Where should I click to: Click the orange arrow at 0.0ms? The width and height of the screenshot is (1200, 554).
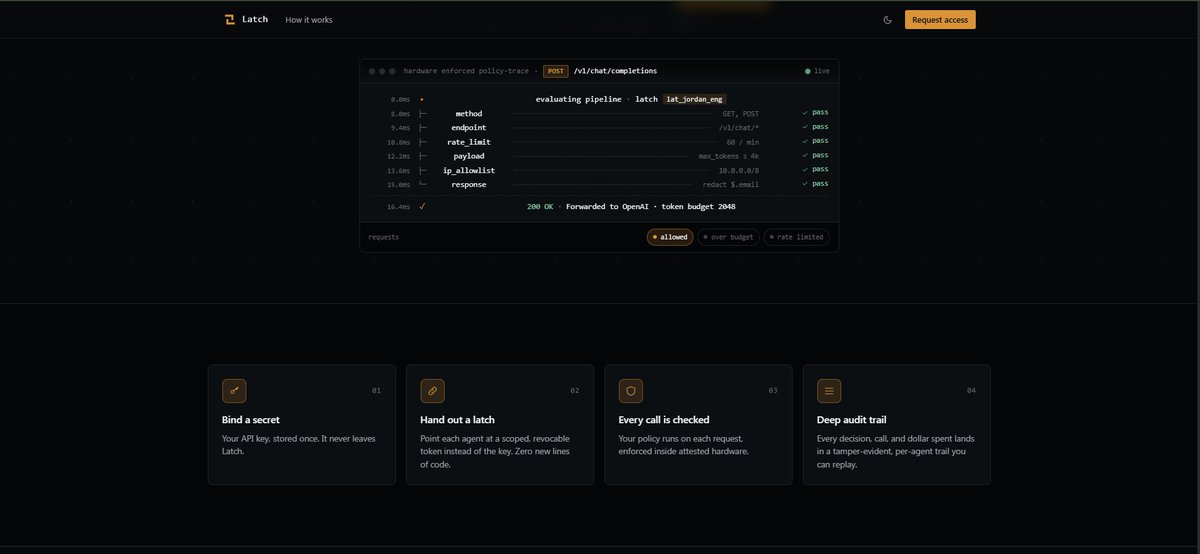pyautogui.click(x=423, y=99)
